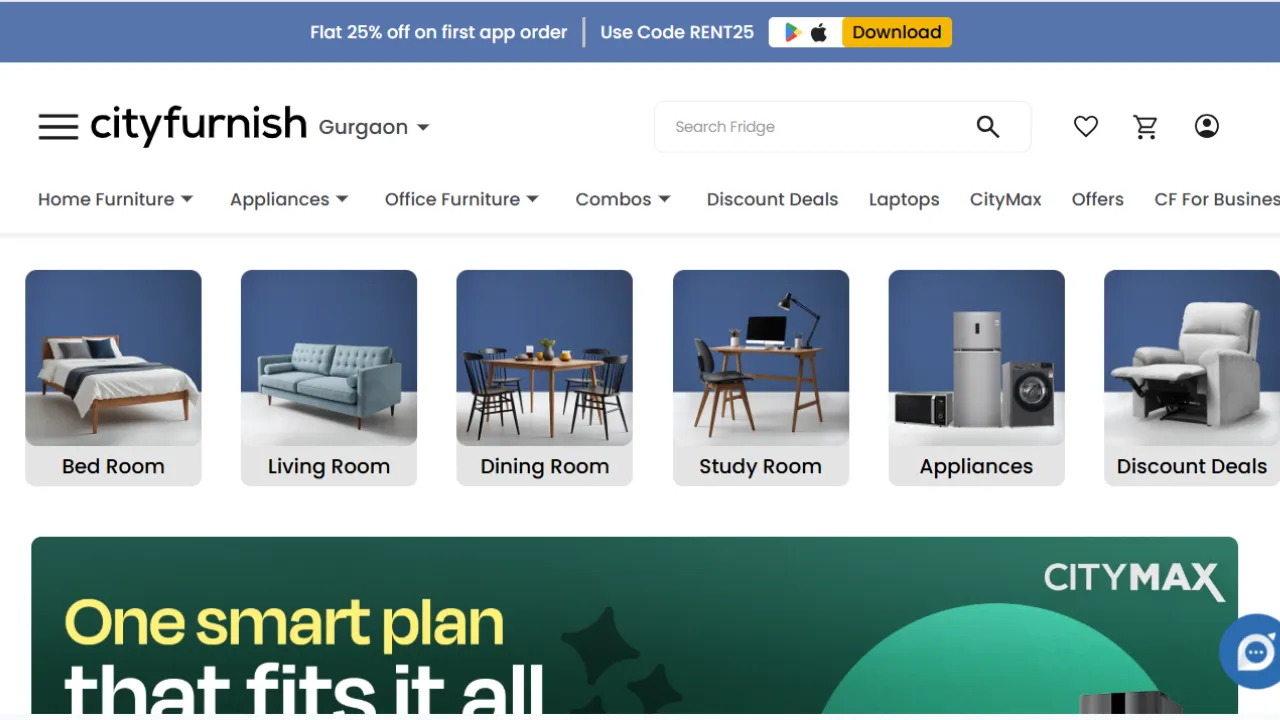This screenshot has height=720, width=1280.
Task: Open the shopping cart icon
Action: point(1146,127)
